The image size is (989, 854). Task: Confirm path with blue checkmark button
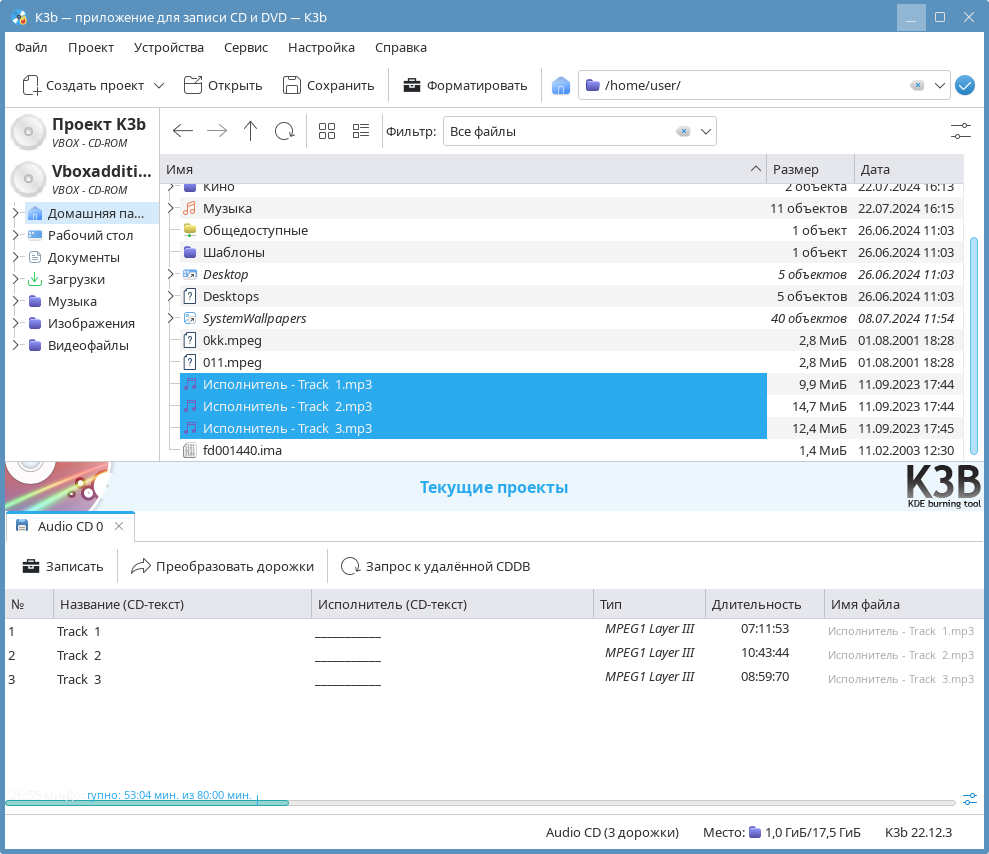(964, 86)
